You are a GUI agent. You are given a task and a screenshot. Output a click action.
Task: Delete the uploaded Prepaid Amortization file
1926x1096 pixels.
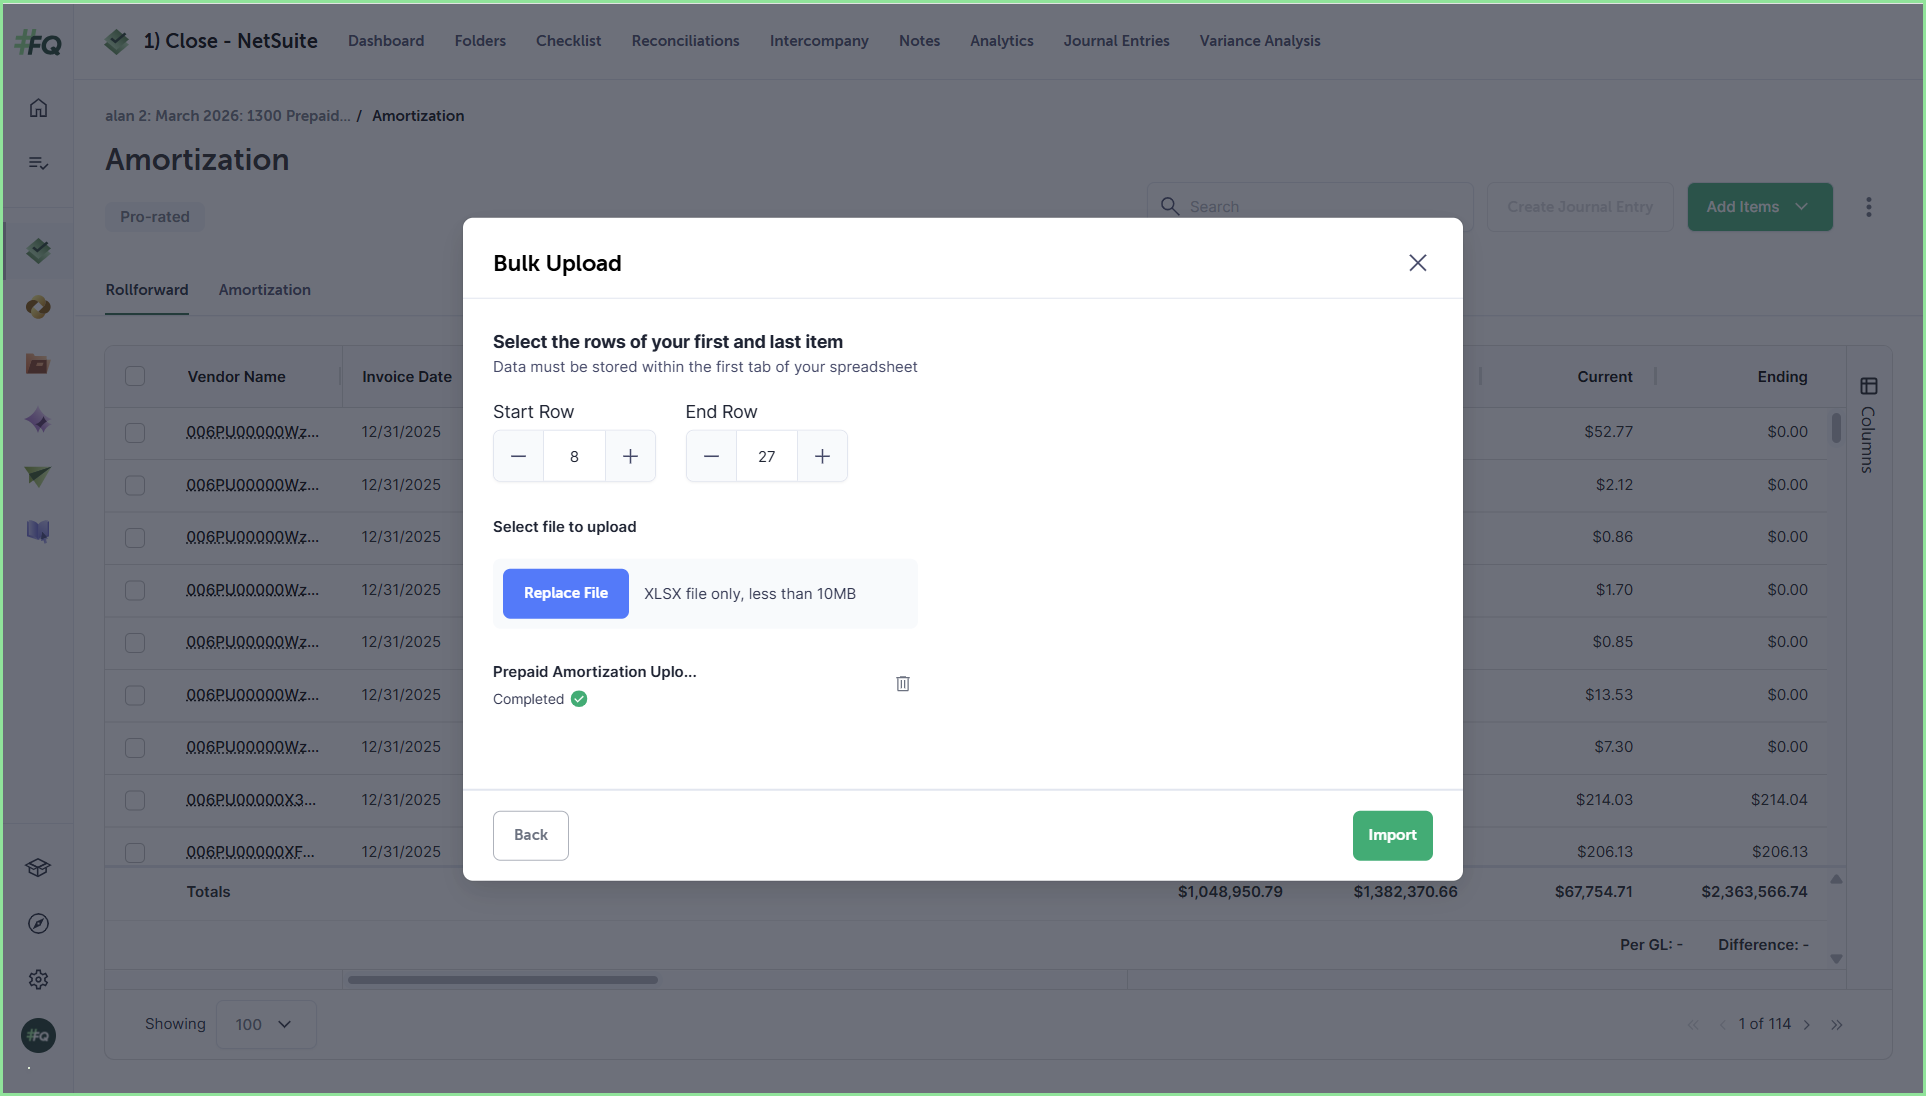(902, 684)
